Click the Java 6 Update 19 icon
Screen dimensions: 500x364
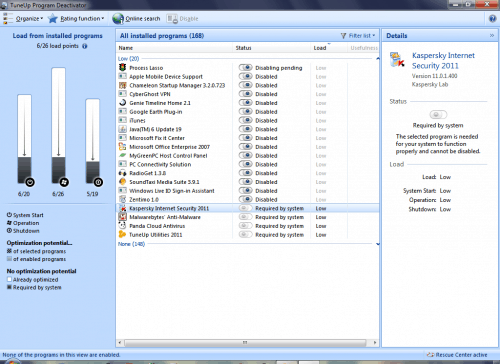pyautogui.click(x=122, y=129)
